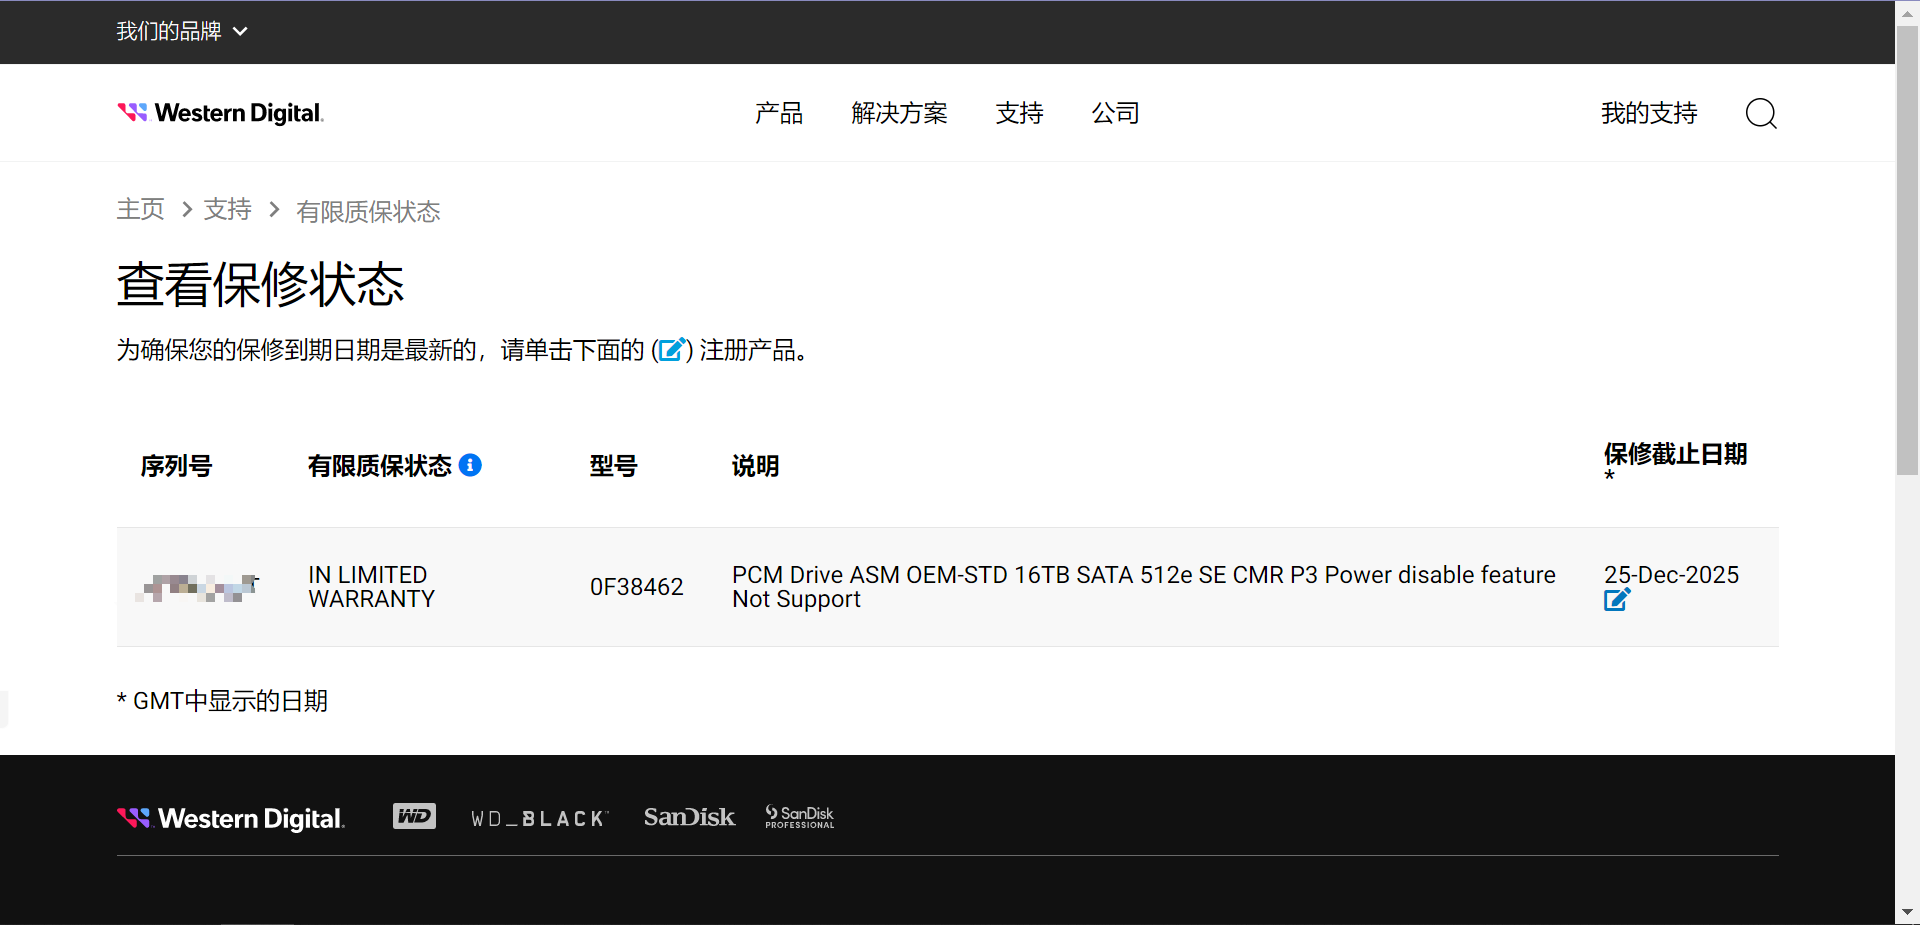
Task: Go to 我的支持 link
Action: tap(1648, 113)
